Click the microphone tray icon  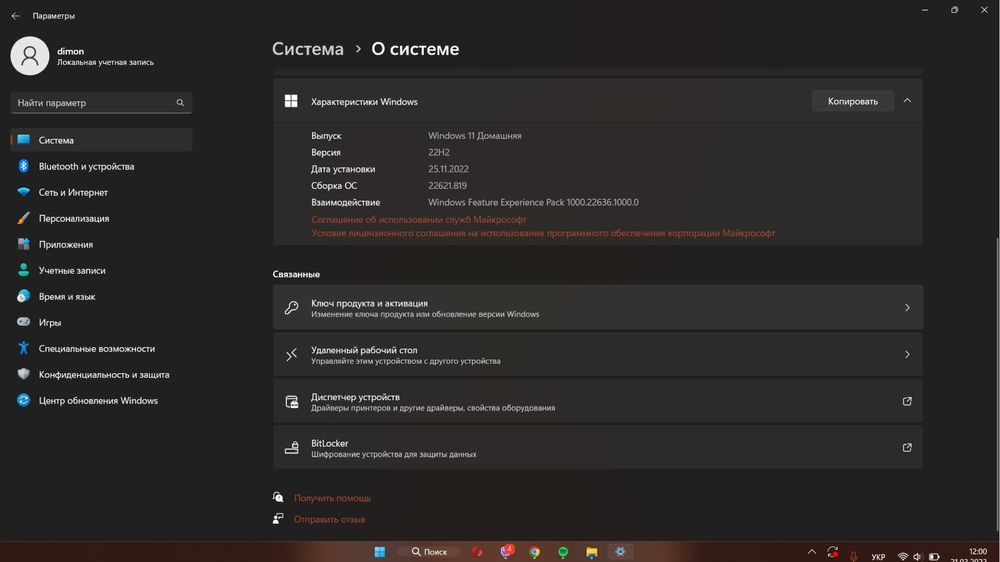point(853,556)
